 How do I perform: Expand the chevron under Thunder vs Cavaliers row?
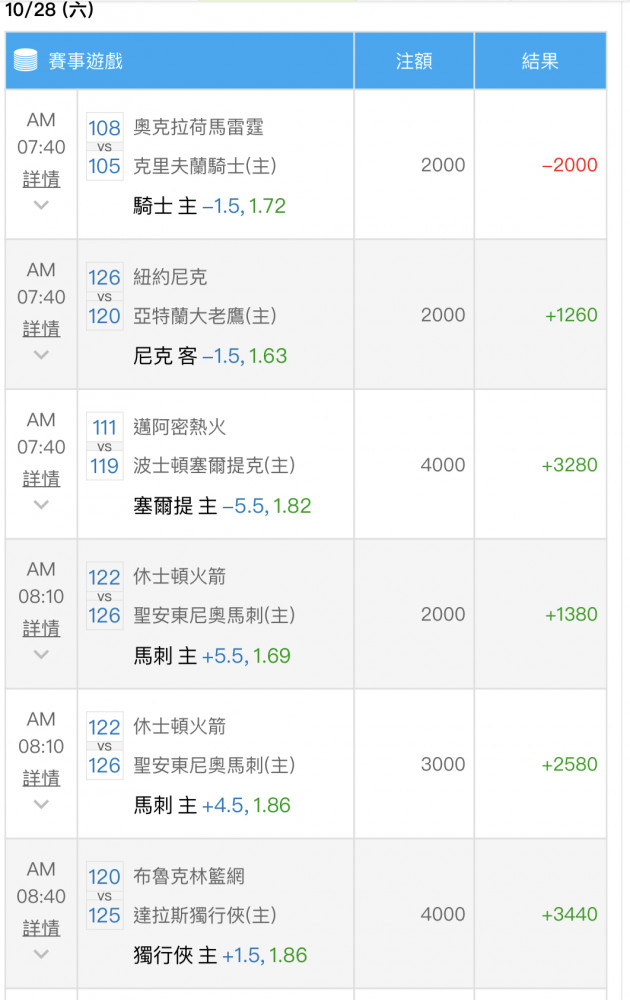point(41,205)
